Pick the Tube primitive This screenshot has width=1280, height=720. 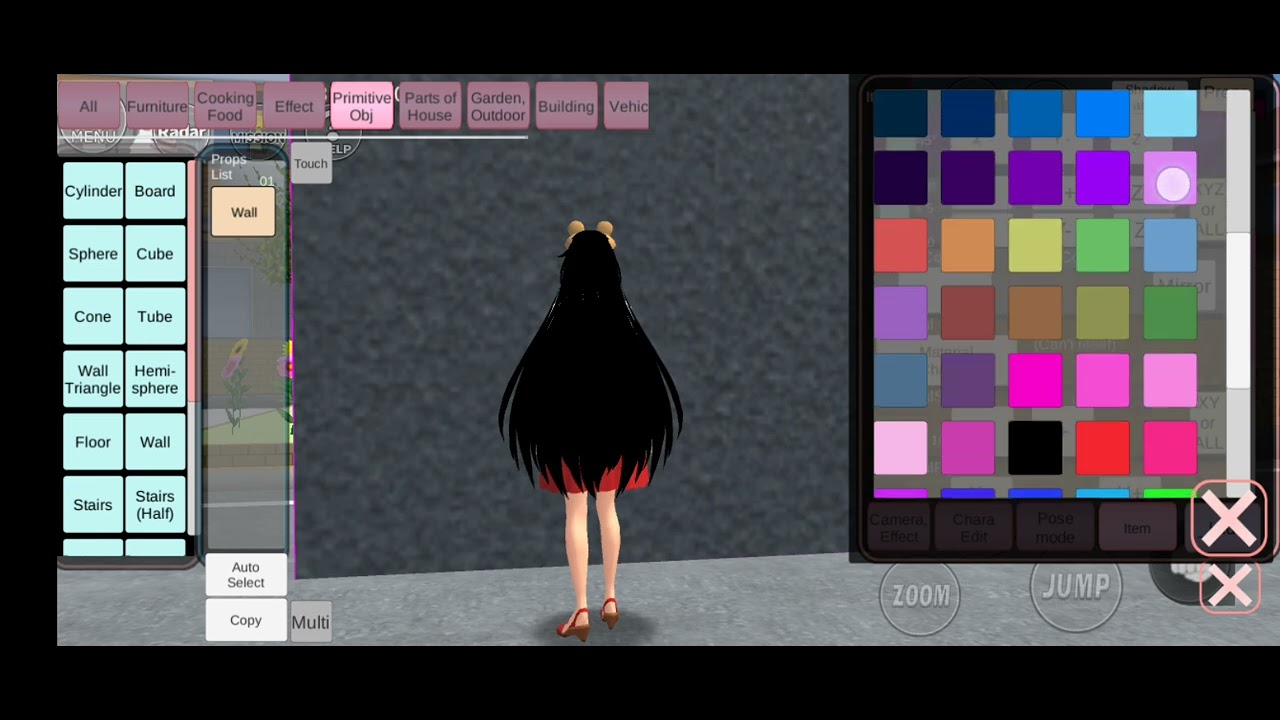click(155, 316)
